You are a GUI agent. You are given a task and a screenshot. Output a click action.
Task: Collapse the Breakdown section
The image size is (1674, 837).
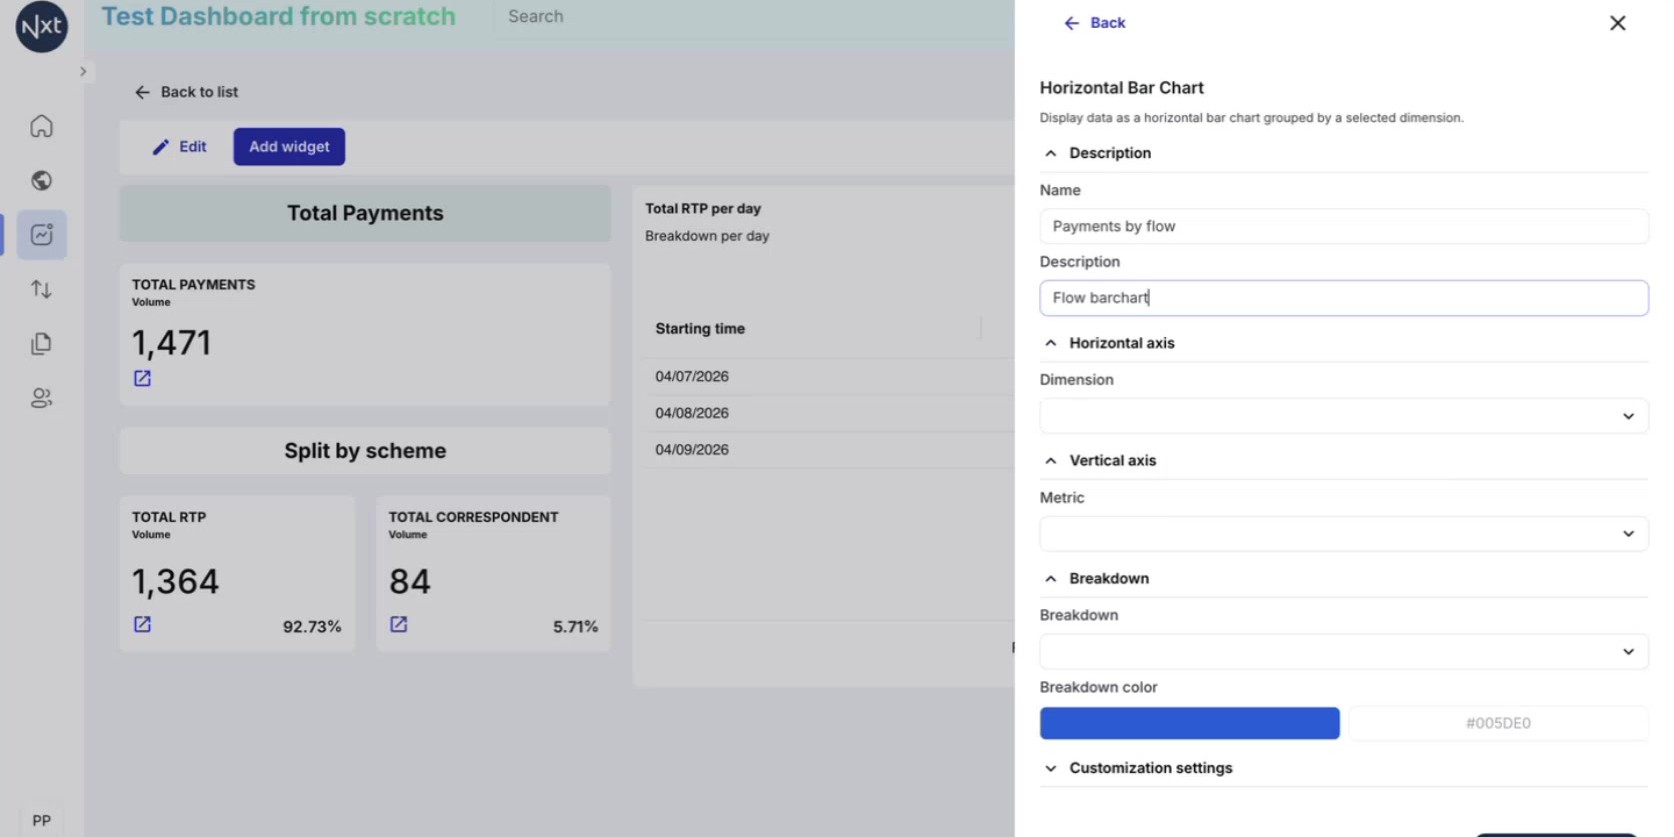click(x=1050, y=579)
